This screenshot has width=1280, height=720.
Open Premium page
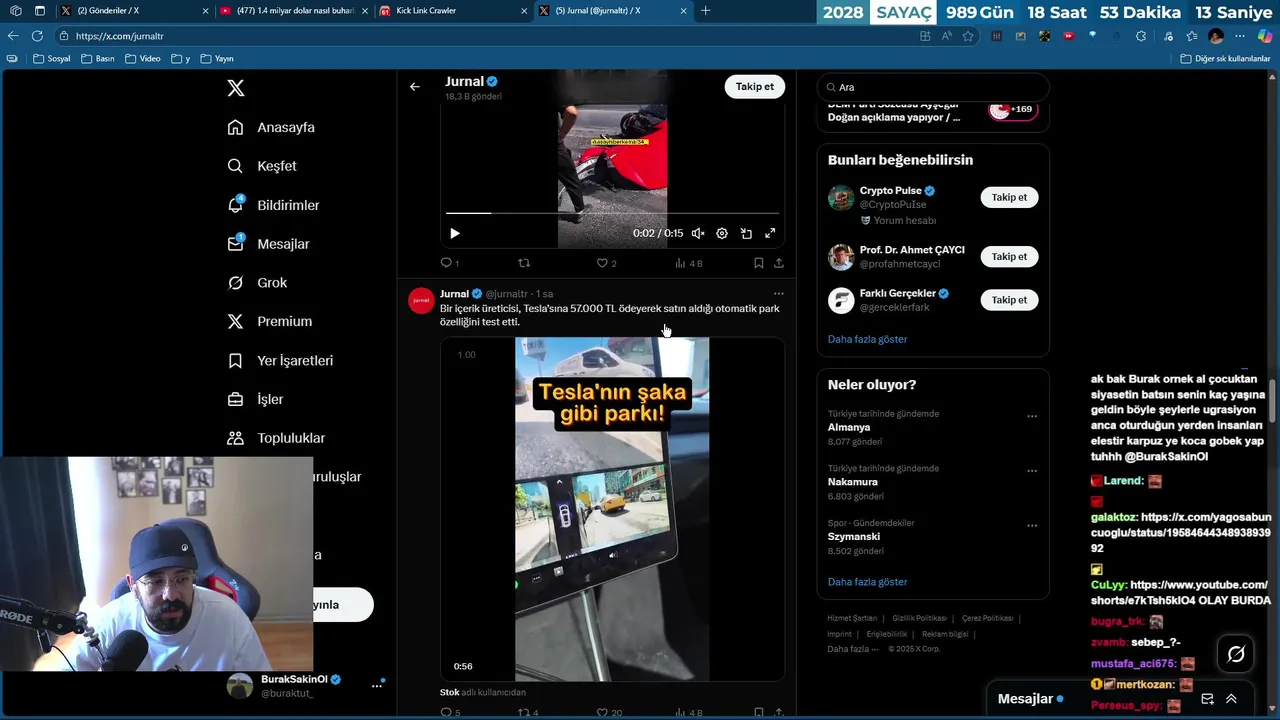tap(269, 321)
